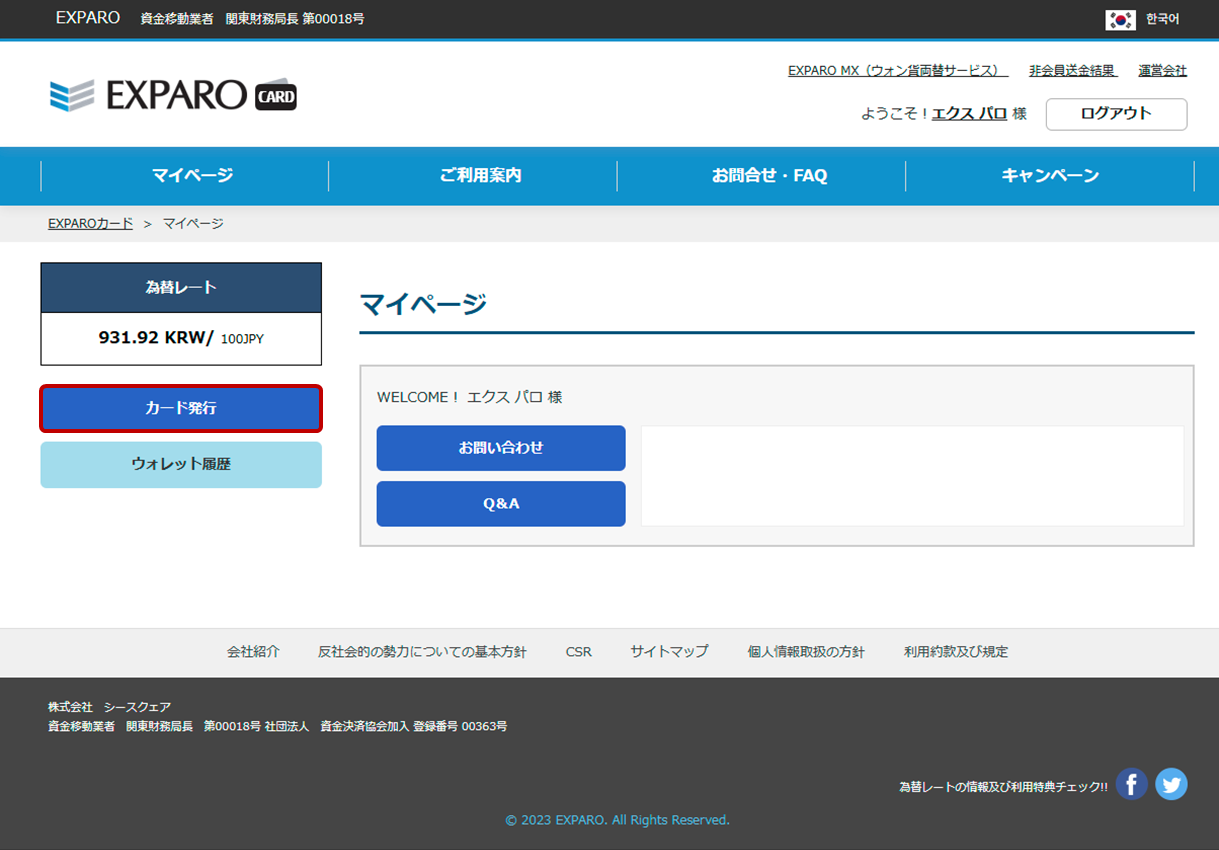Click the EXPARO CARD logo
This screenshot has height=850, width=1219.
(x=173, y=95)
